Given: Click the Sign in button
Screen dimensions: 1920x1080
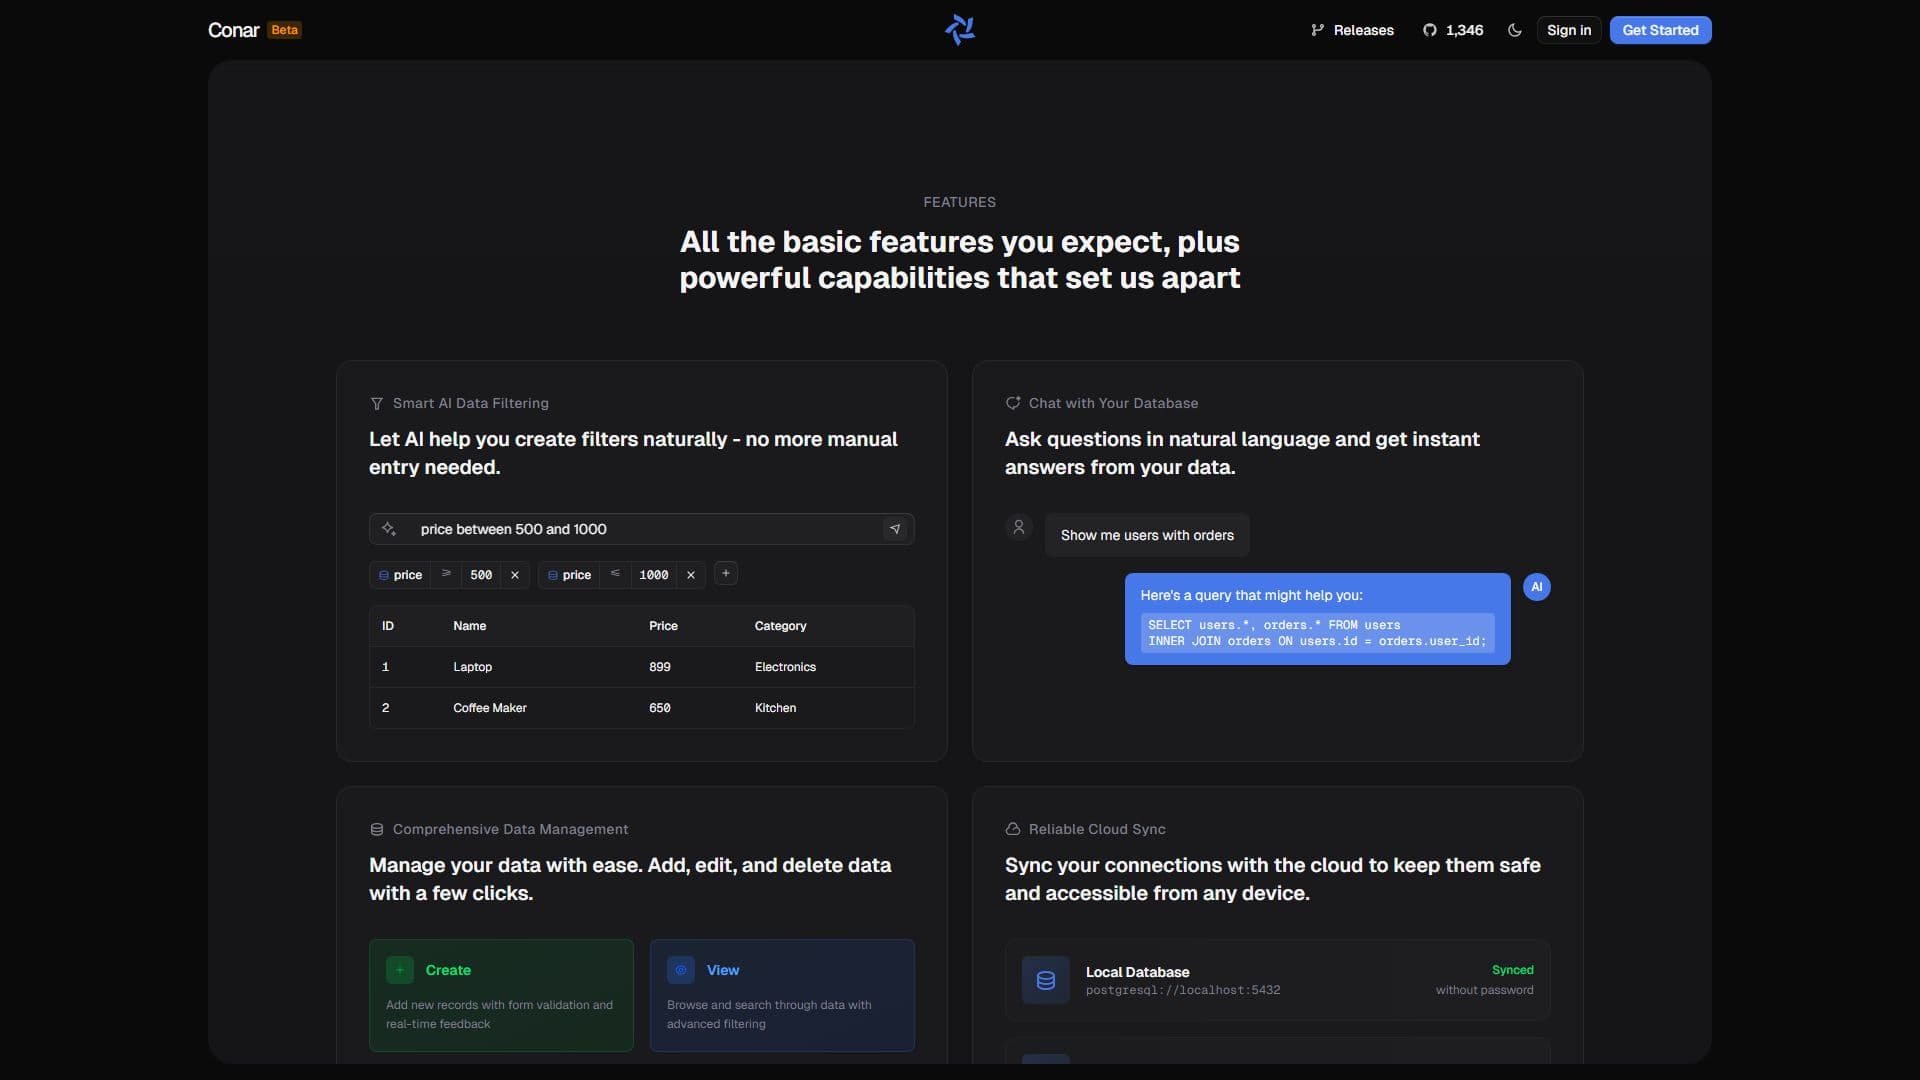Looking at the screenshot, I should (x=1569, y=30).
